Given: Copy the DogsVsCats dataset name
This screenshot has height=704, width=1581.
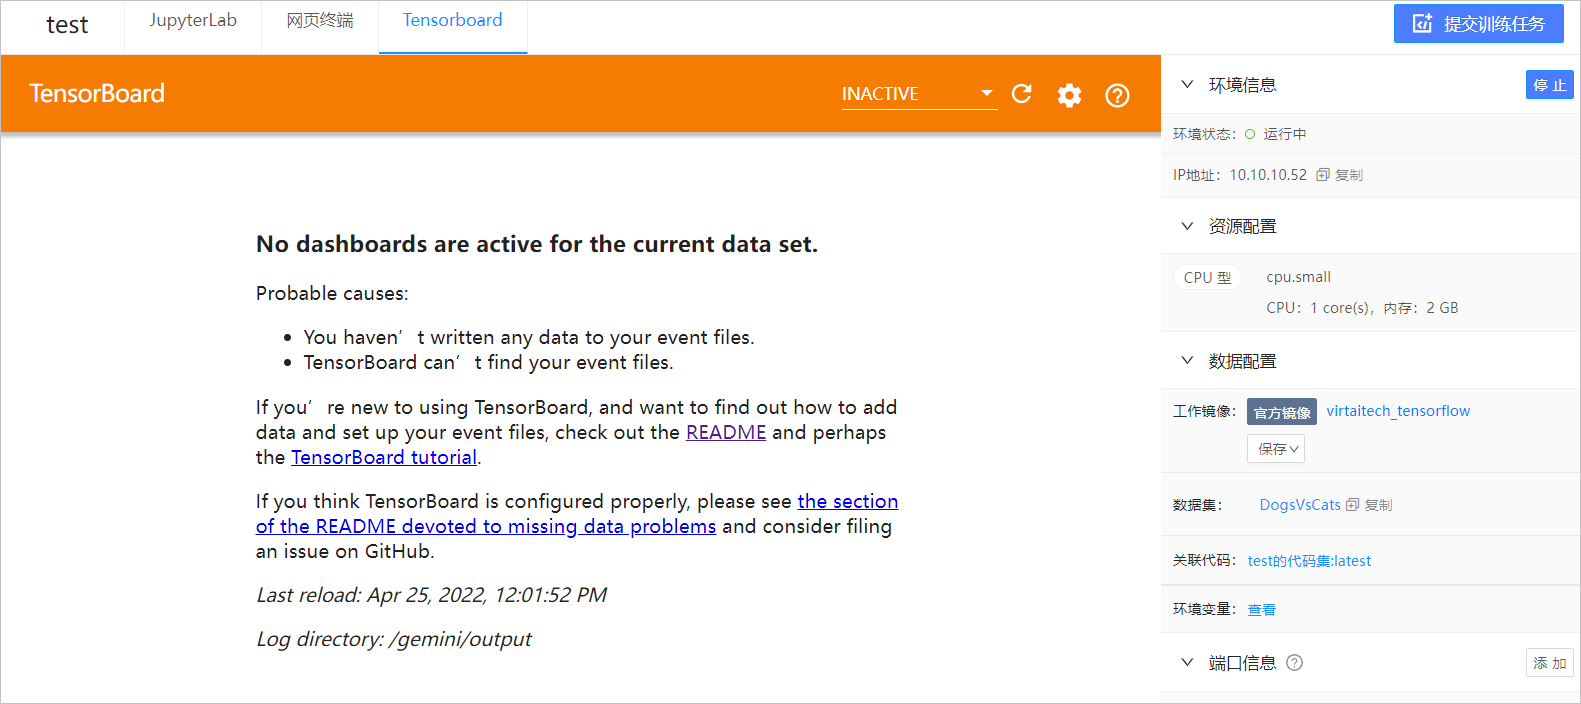Looking at the screenshot, I should click(x=1369, y=505).
